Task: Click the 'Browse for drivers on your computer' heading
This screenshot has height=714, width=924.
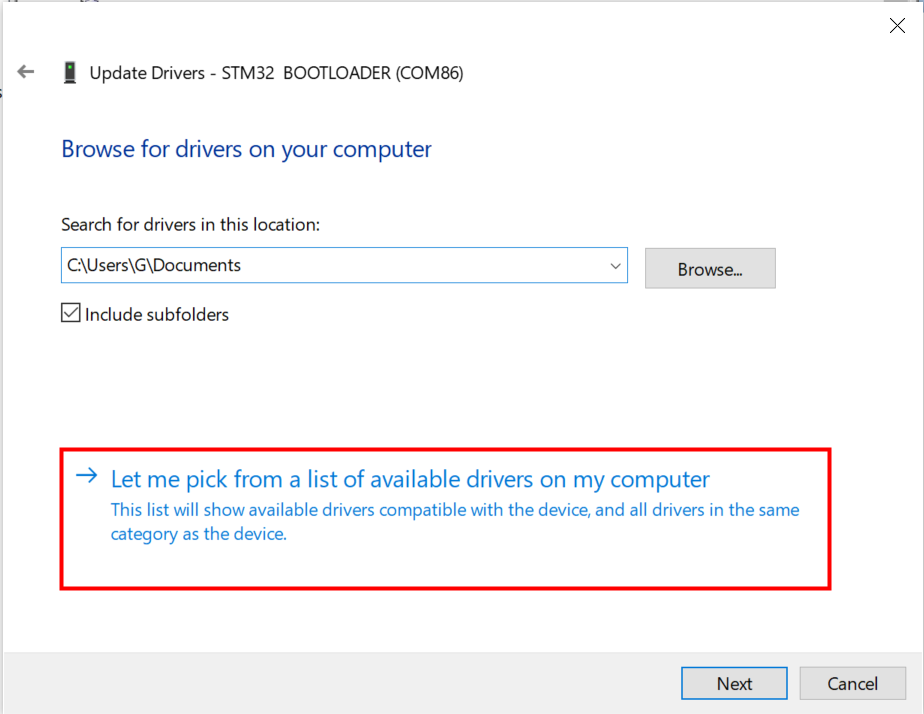Action: (x=246, y=150)
